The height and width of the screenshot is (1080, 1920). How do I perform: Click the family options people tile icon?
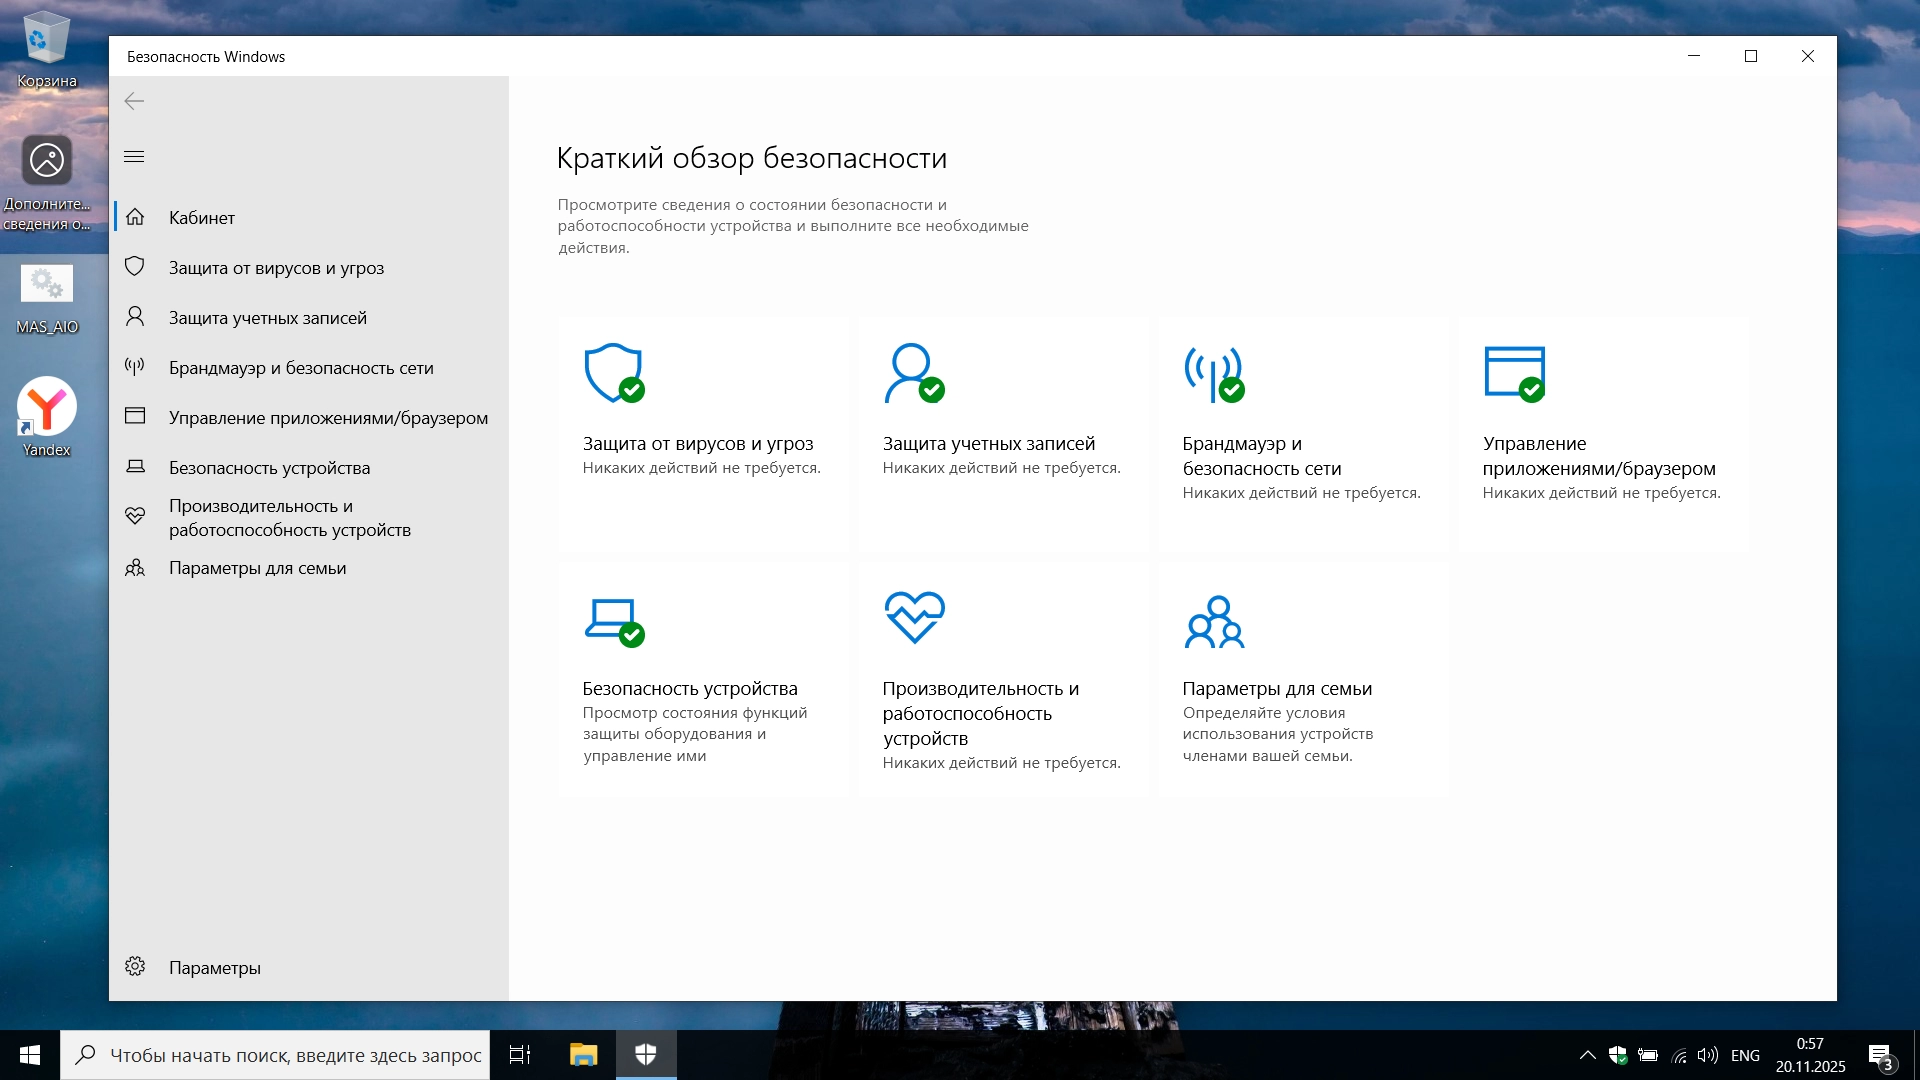click(1214, 621)
